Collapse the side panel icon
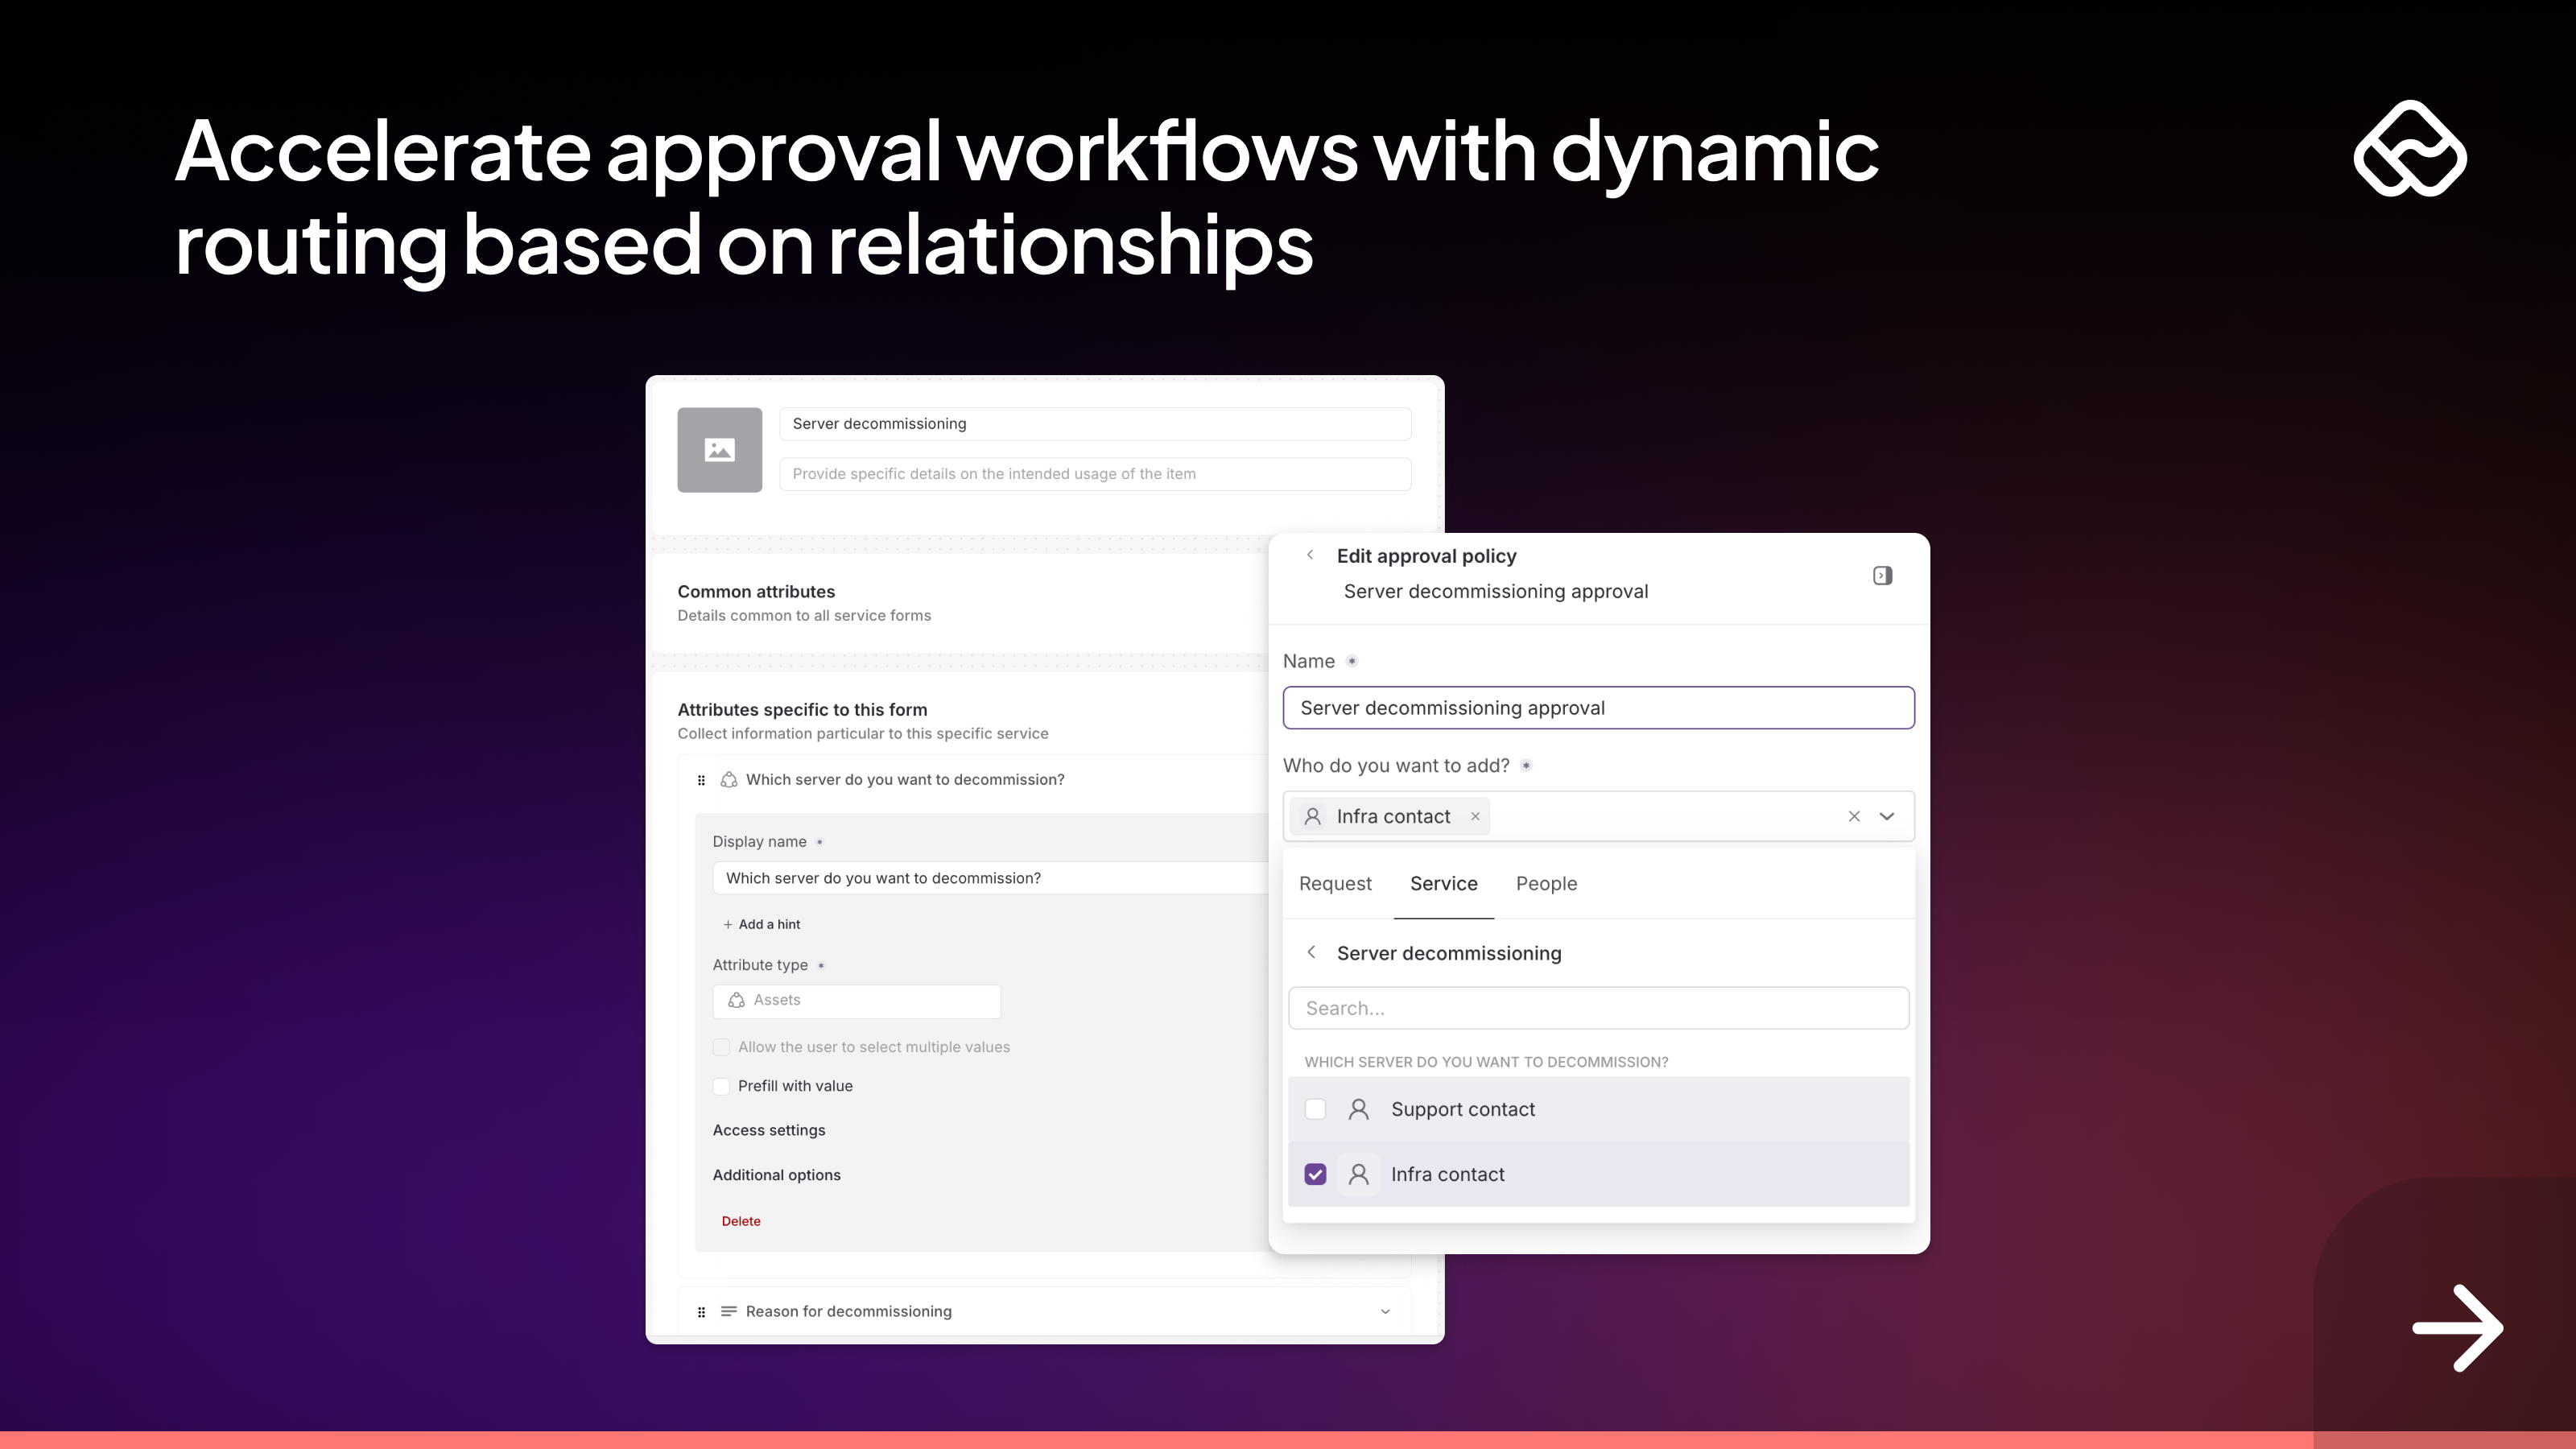The image size is (2576, 1449). (x=1882, y=576)
